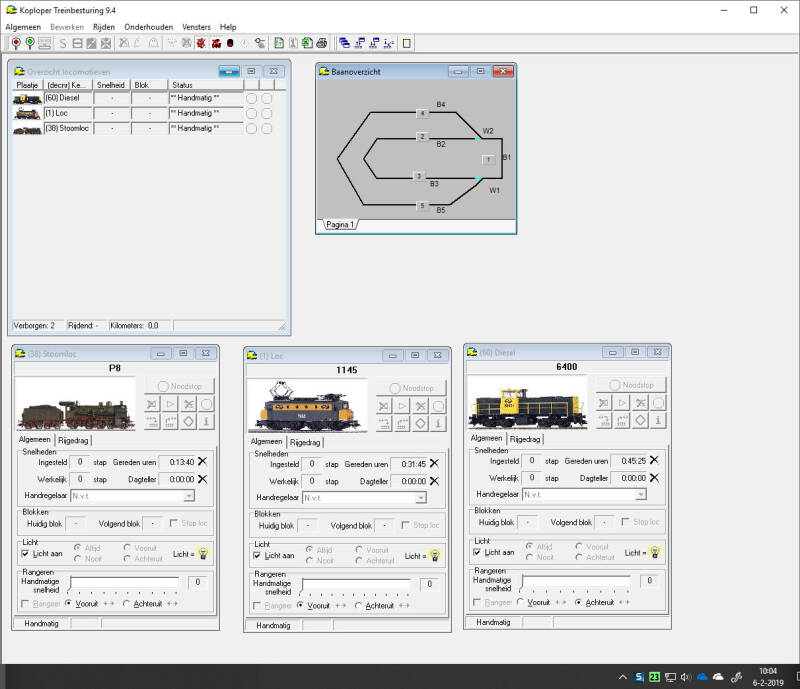Select Vooruit radio in the Diesel window
Image resolution: width=800 pixels, height=689 pixels.
point(520,602)
